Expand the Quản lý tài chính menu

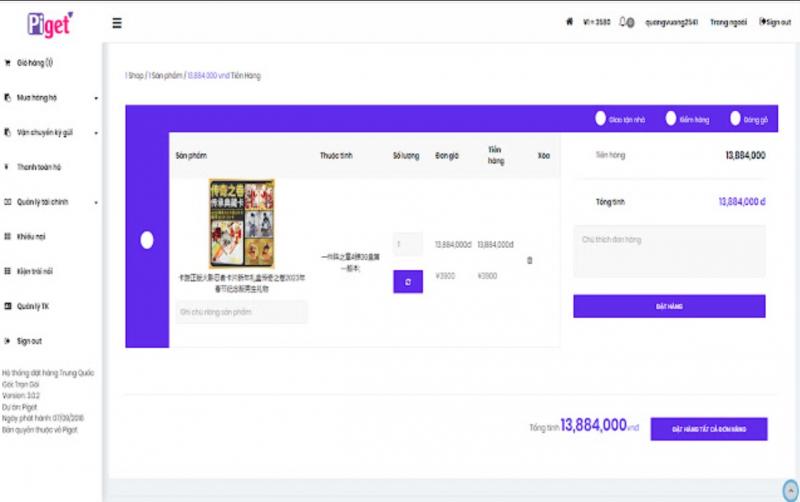[51, 202]
